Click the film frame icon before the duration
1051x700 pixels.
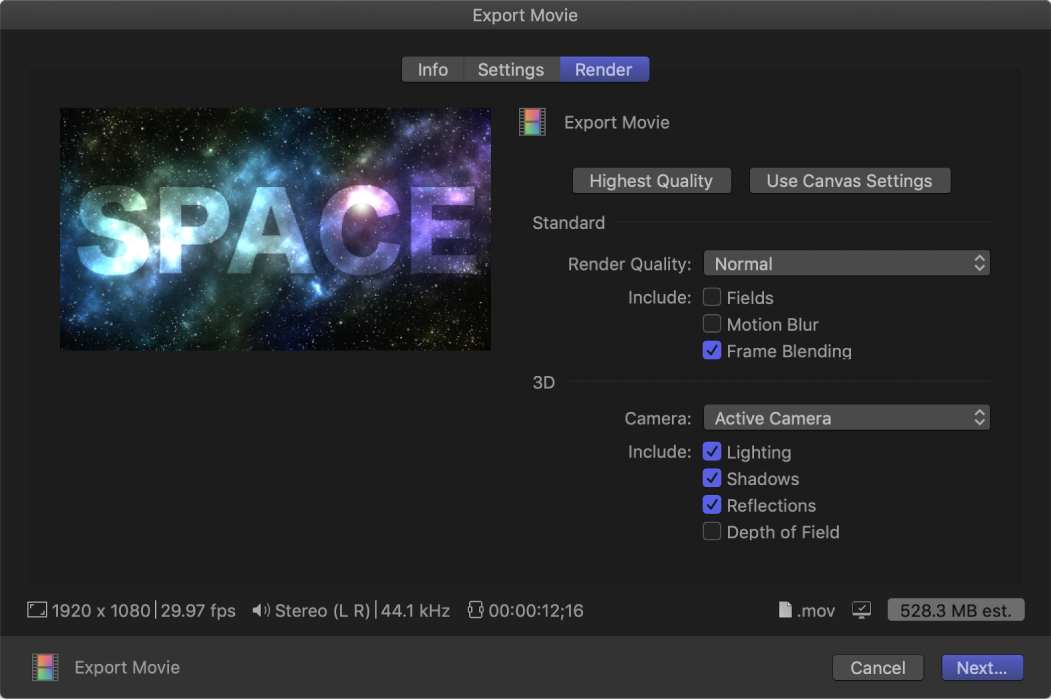tap(474, 610)
